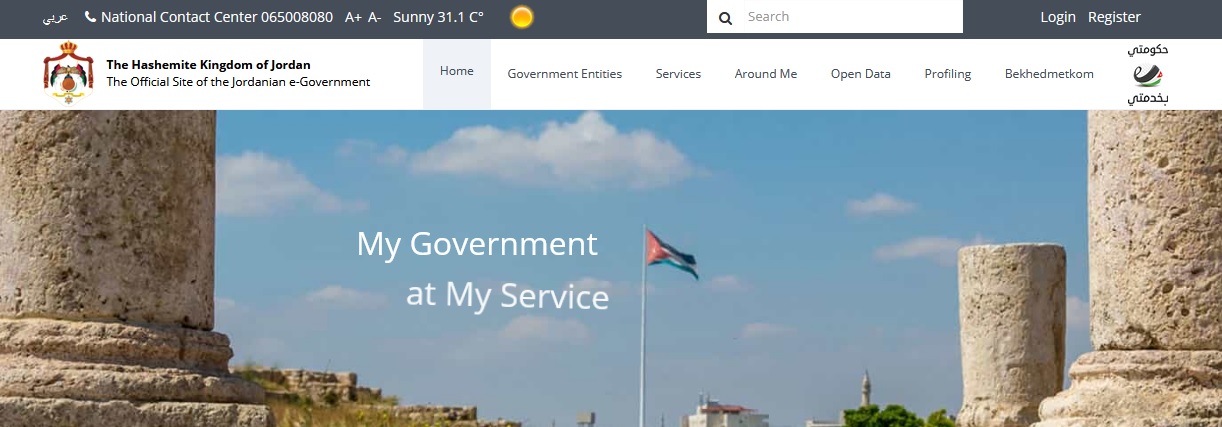Focus the Search text field
Screen dimensions: 1222x427
tap(850, 17)
